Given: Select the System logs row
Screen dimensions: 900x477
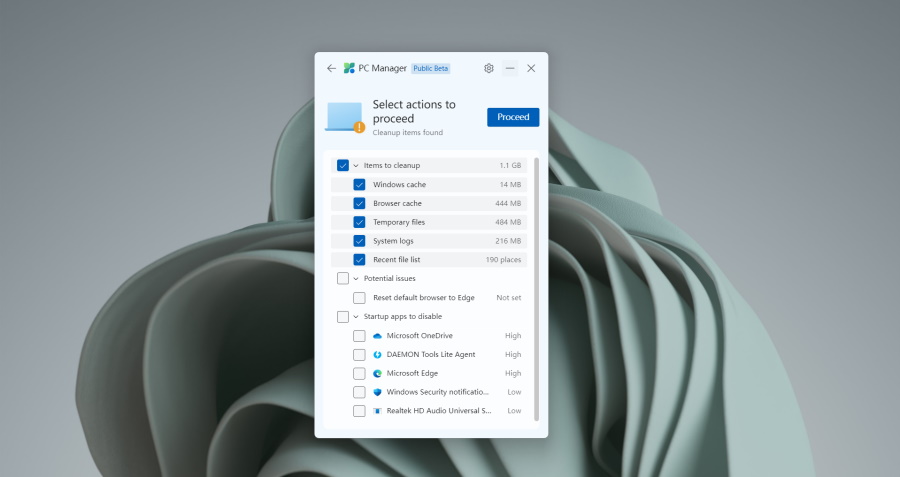Looking at the screenshot, I should [440, 241].
